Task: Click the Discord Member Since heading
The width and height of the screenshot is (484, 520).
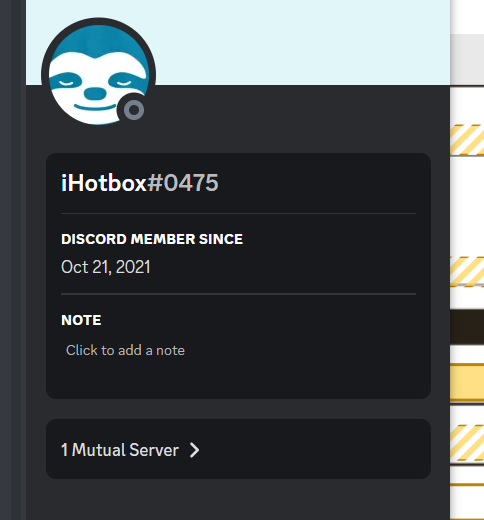Action: [152, 239]
